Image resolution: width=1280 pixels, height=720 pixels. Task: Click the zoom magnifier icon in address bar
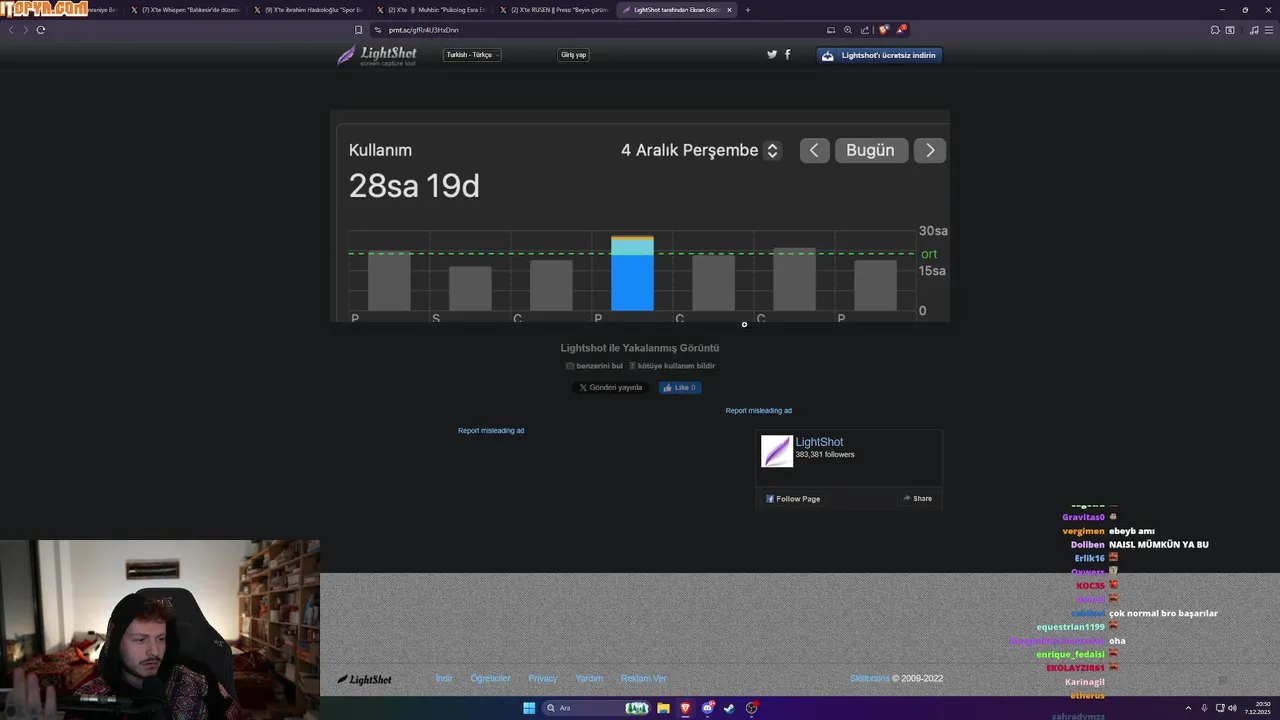point(848,30)
